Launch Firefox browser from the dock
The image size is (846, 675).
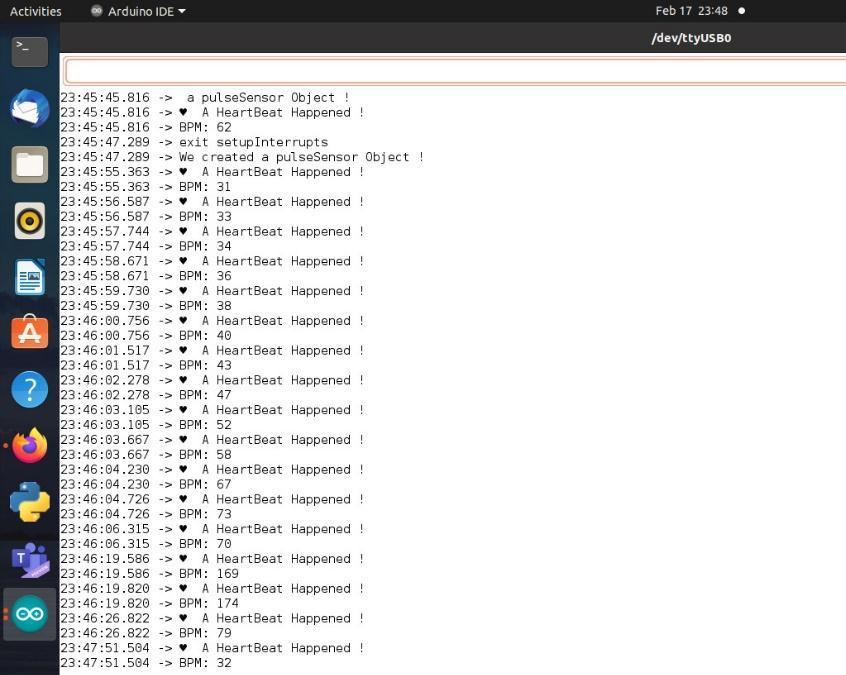coord(30,446)
